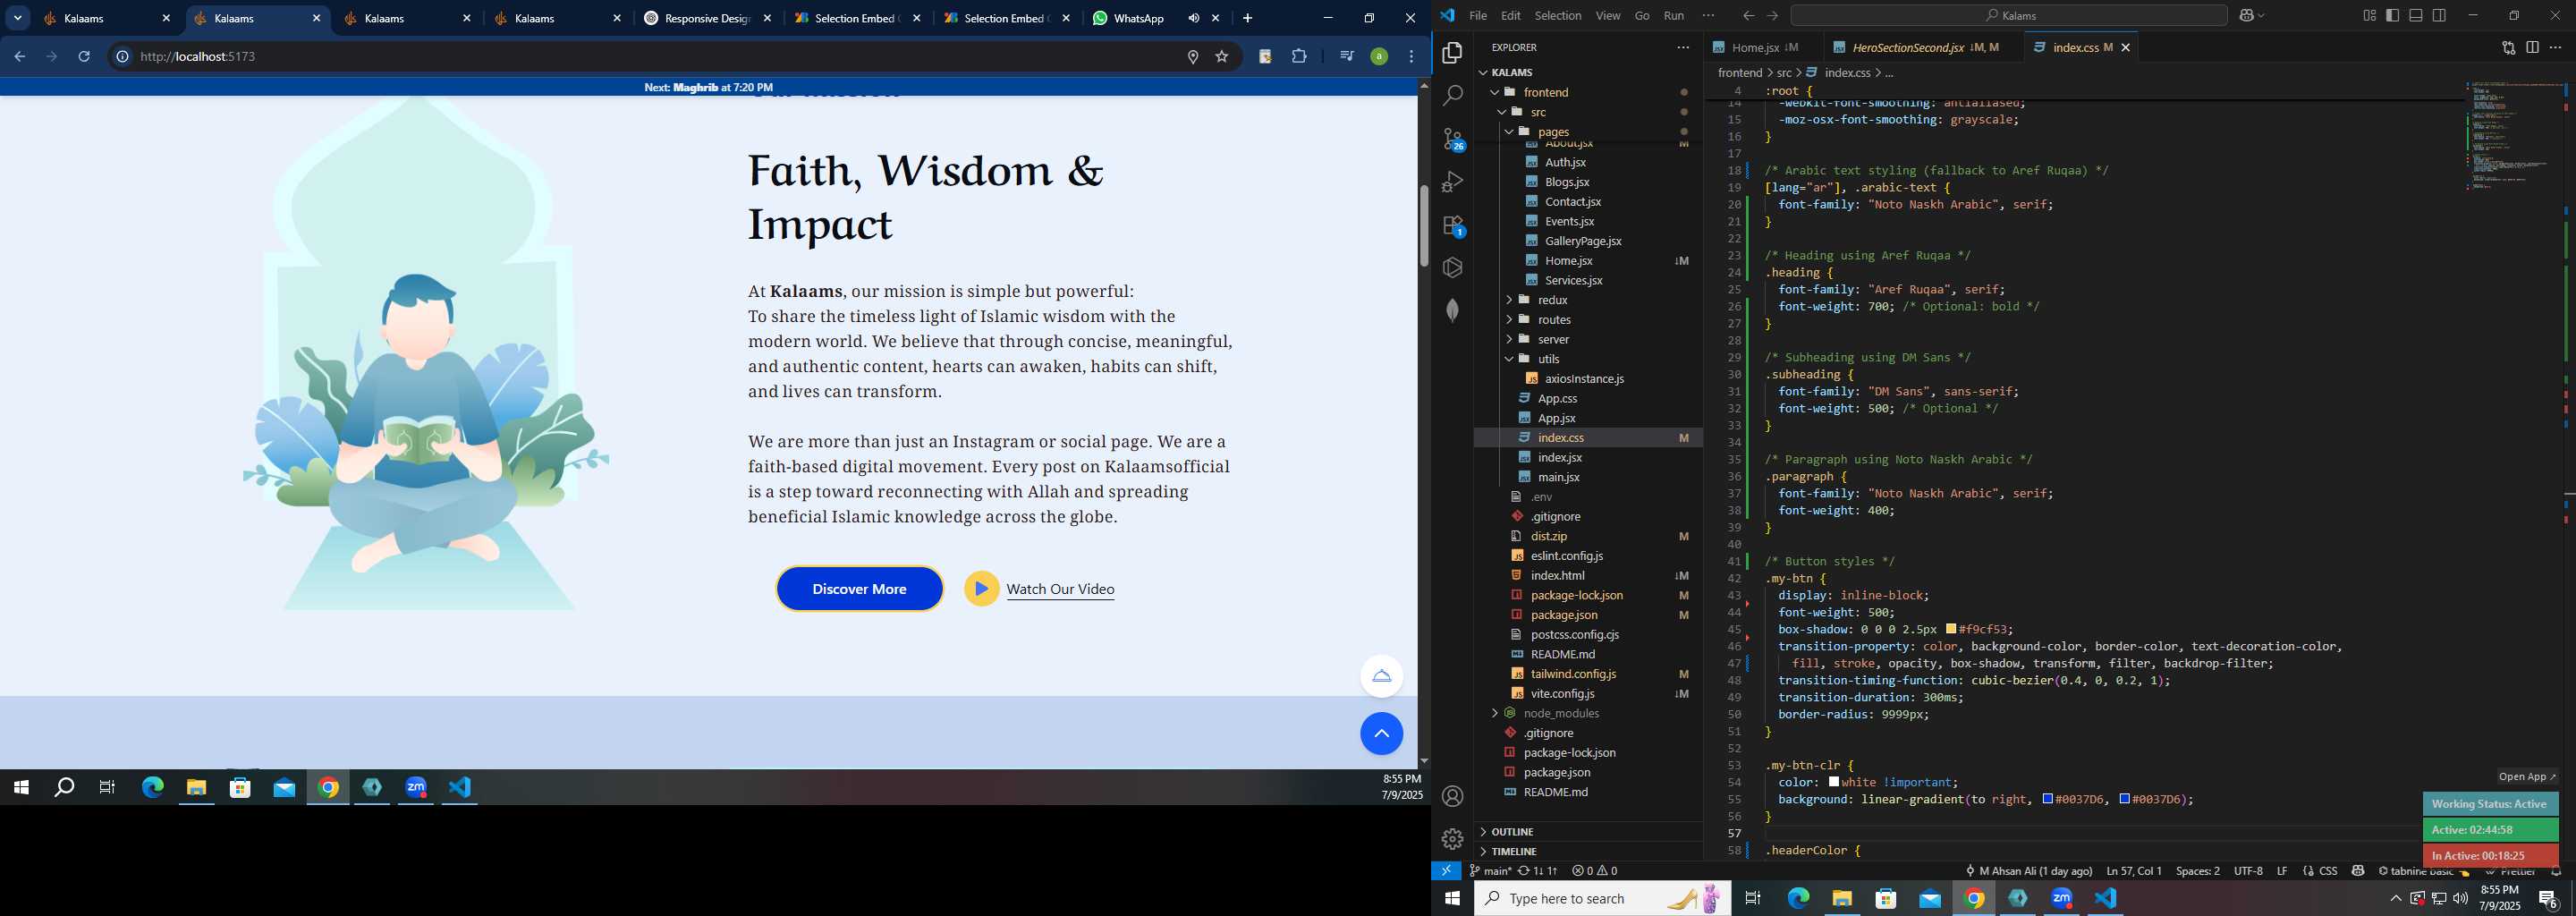This screenshot has width=2576, height=916.
Task: Toggle the bottom Panel in VS Code
Action: pos(2416,15)
